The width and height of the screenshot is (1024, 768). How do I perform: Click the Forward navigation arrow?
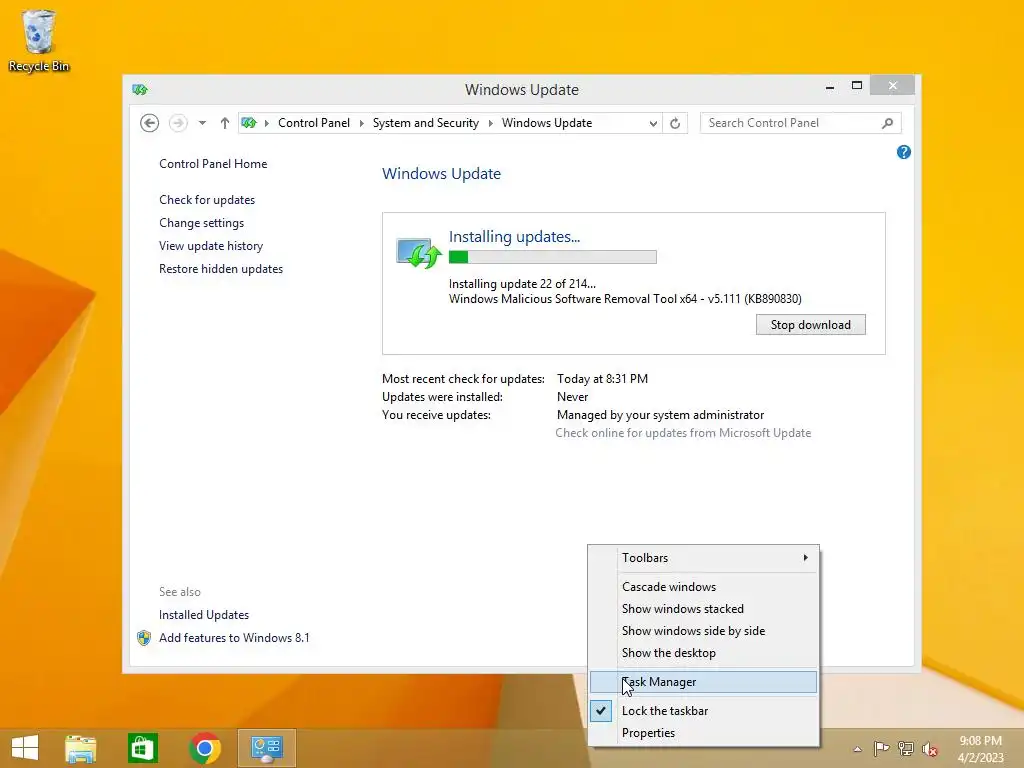(178, 123)
